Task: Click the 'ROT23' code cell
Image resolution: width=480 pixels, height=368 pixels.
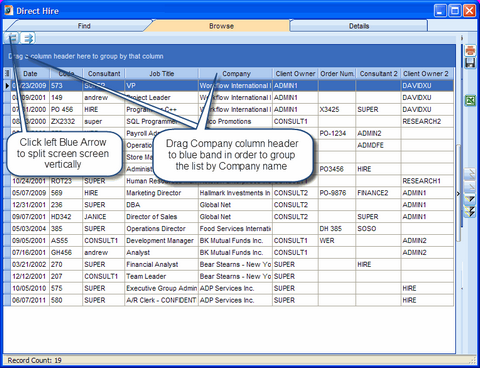Action: 66,181
